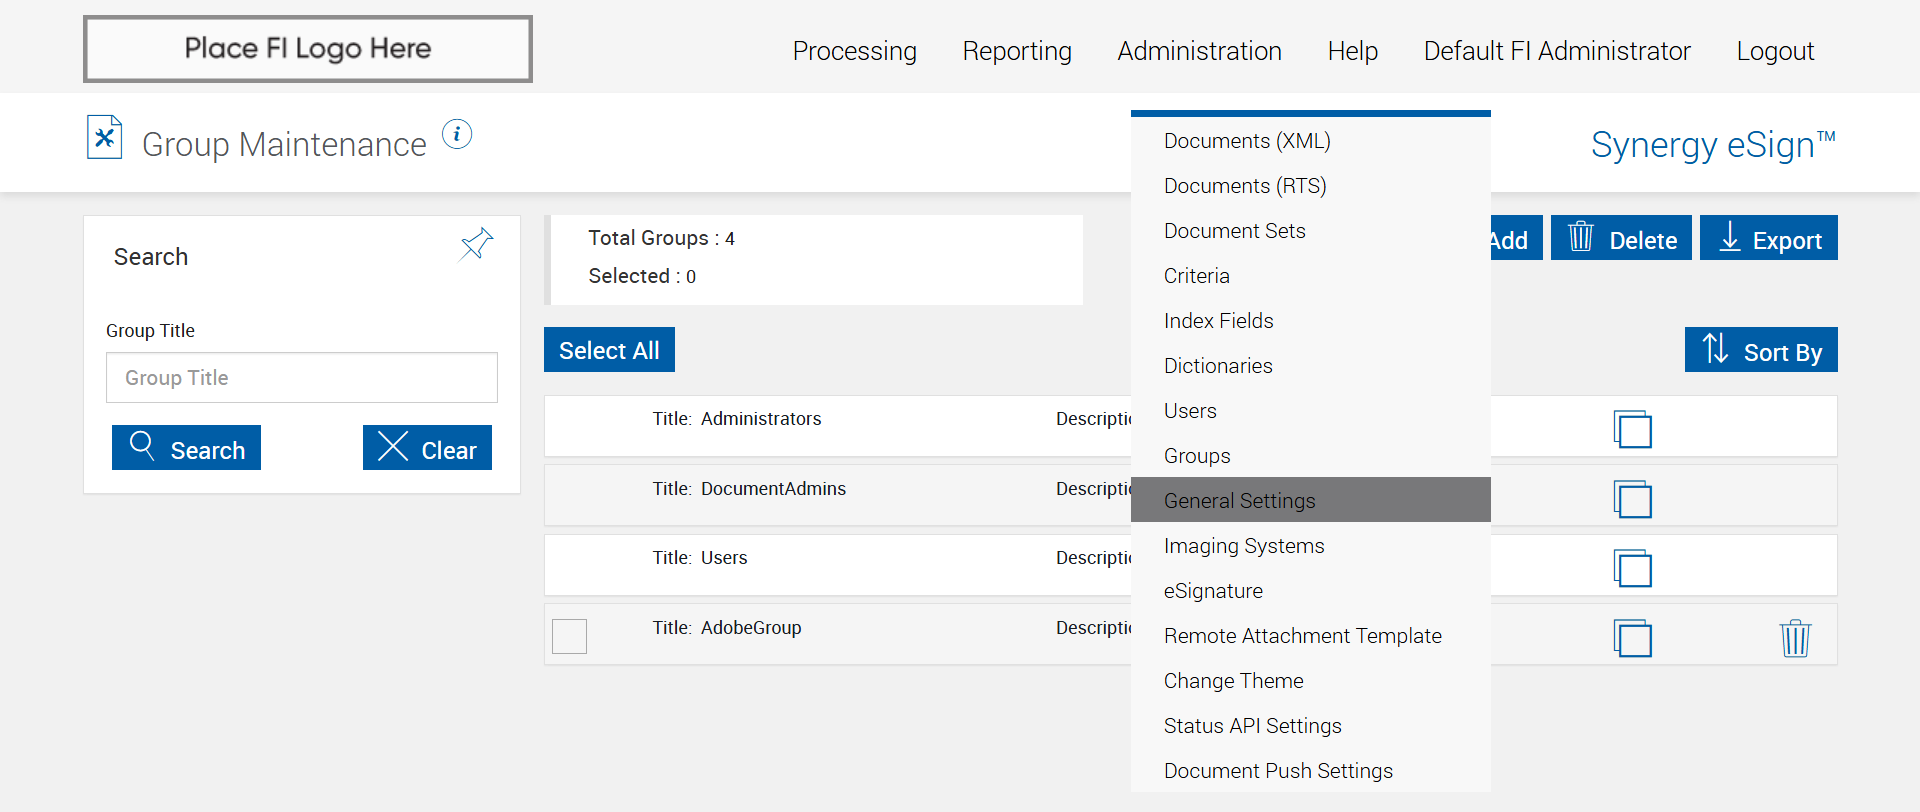Click the Clear button in Search panel
Viewport: 1920px width, 812px height.
coord(427,448)
